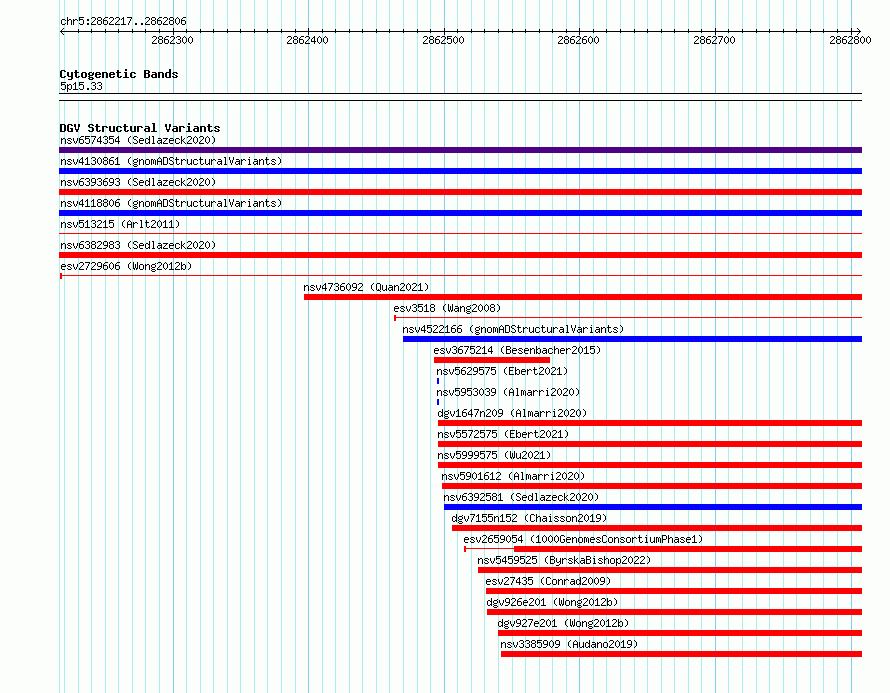890x693 pixels.
Task: Click the 2862400 ruler position
Action: click(x=307, y=40)
